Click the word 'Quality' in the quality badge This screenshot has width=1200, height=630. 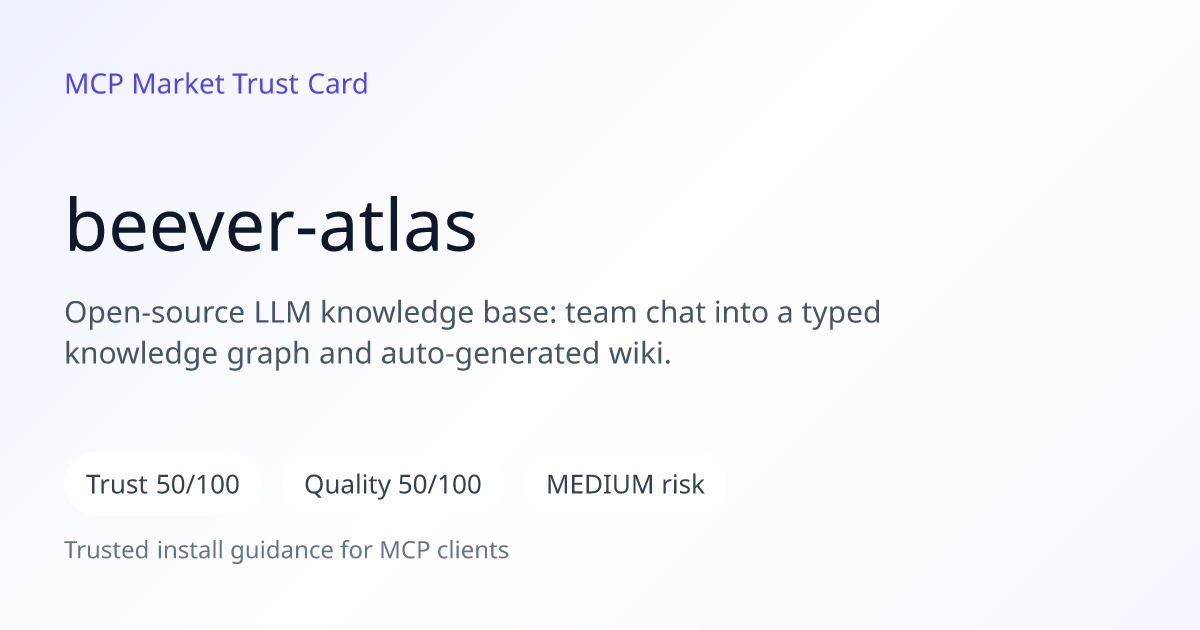[x=347, y=485]
